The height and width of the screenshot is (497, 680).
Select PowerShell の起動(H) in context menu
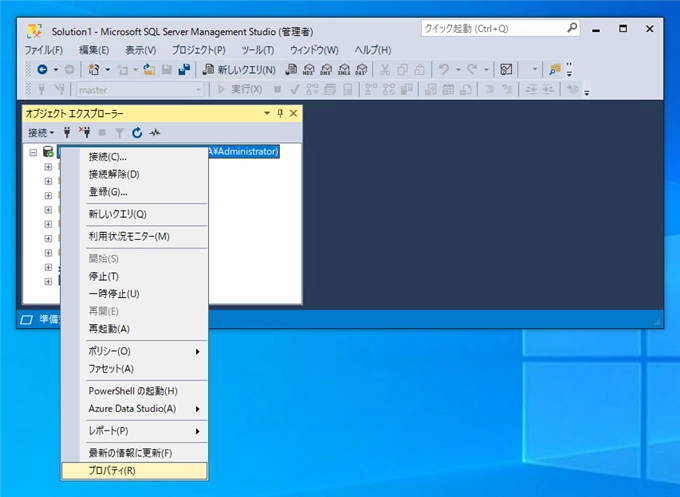point(134,391)
